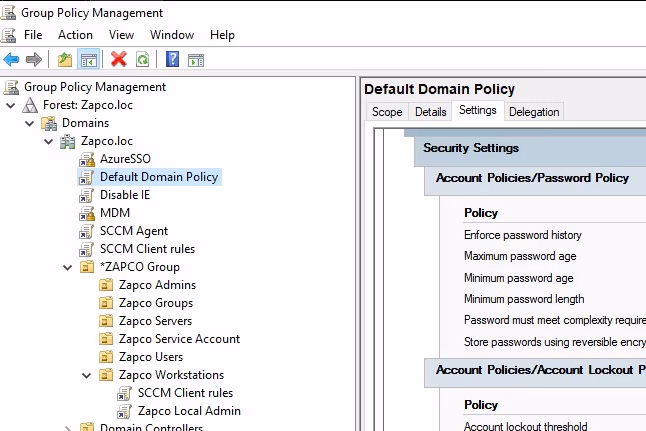Click the Default Domain Policy GPO icon

[x=87, y=177]
